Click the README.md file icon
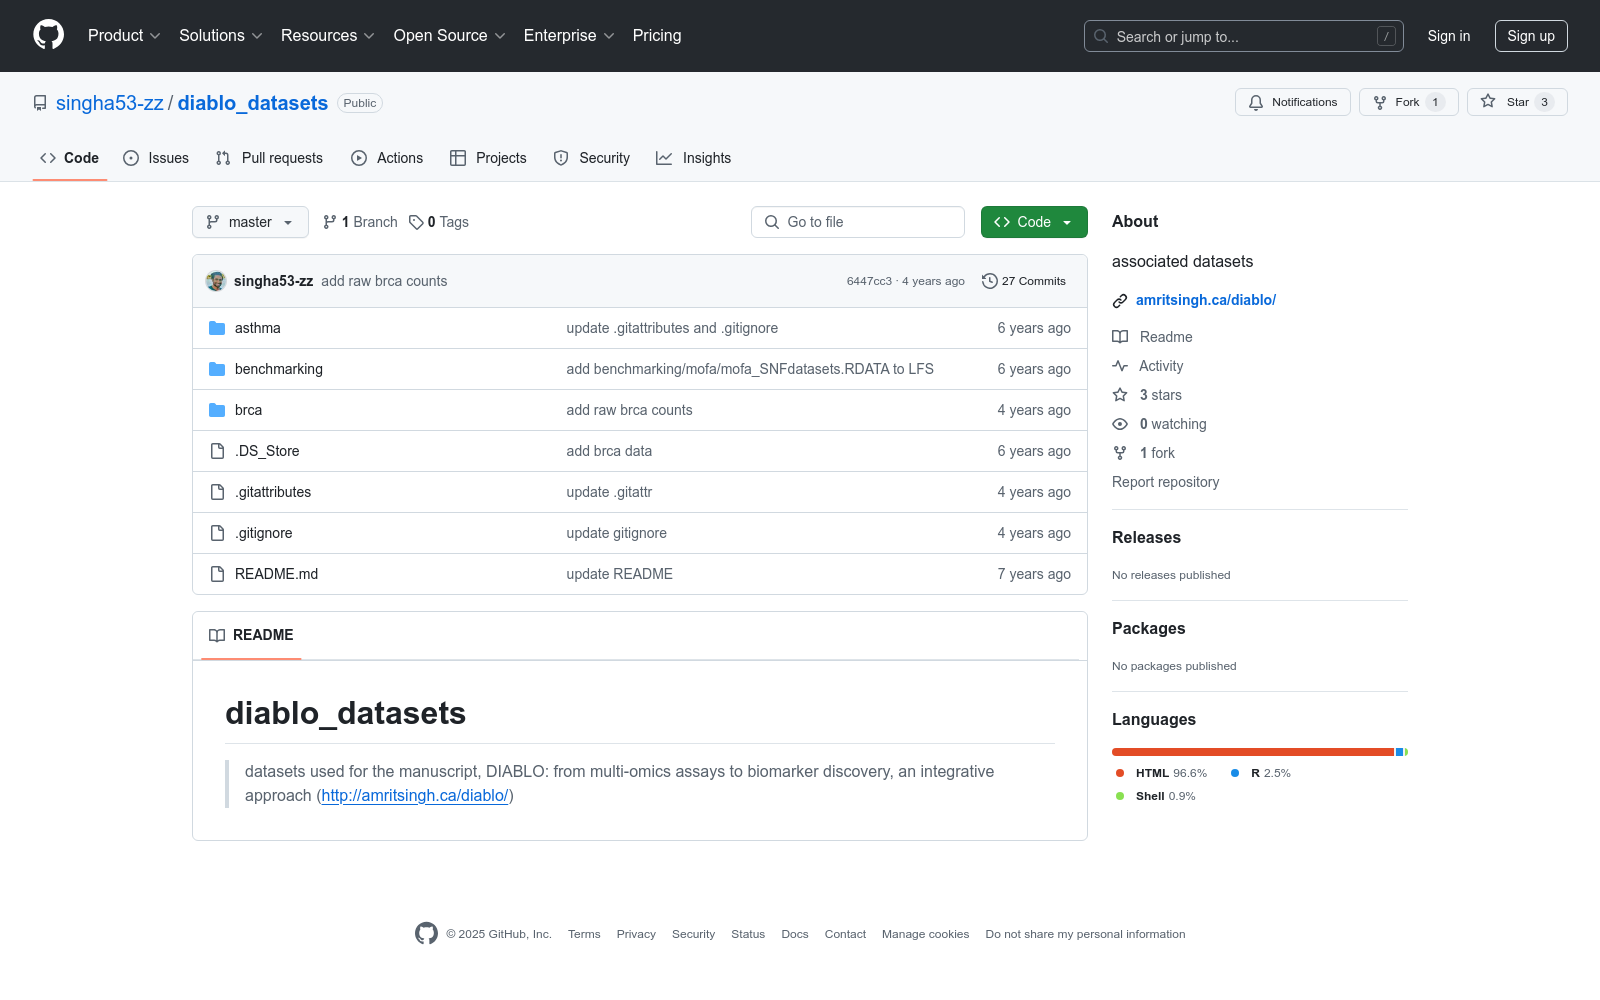The width and height of the screenshot is (1600, 1000). 217,574
